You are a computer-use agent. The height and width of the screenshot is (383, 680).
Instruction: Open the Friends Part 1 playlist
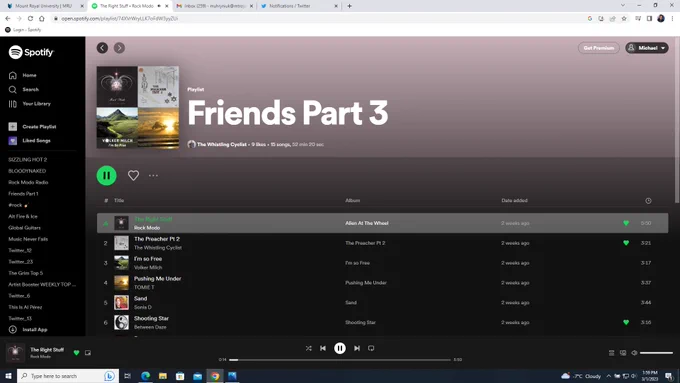23,193
